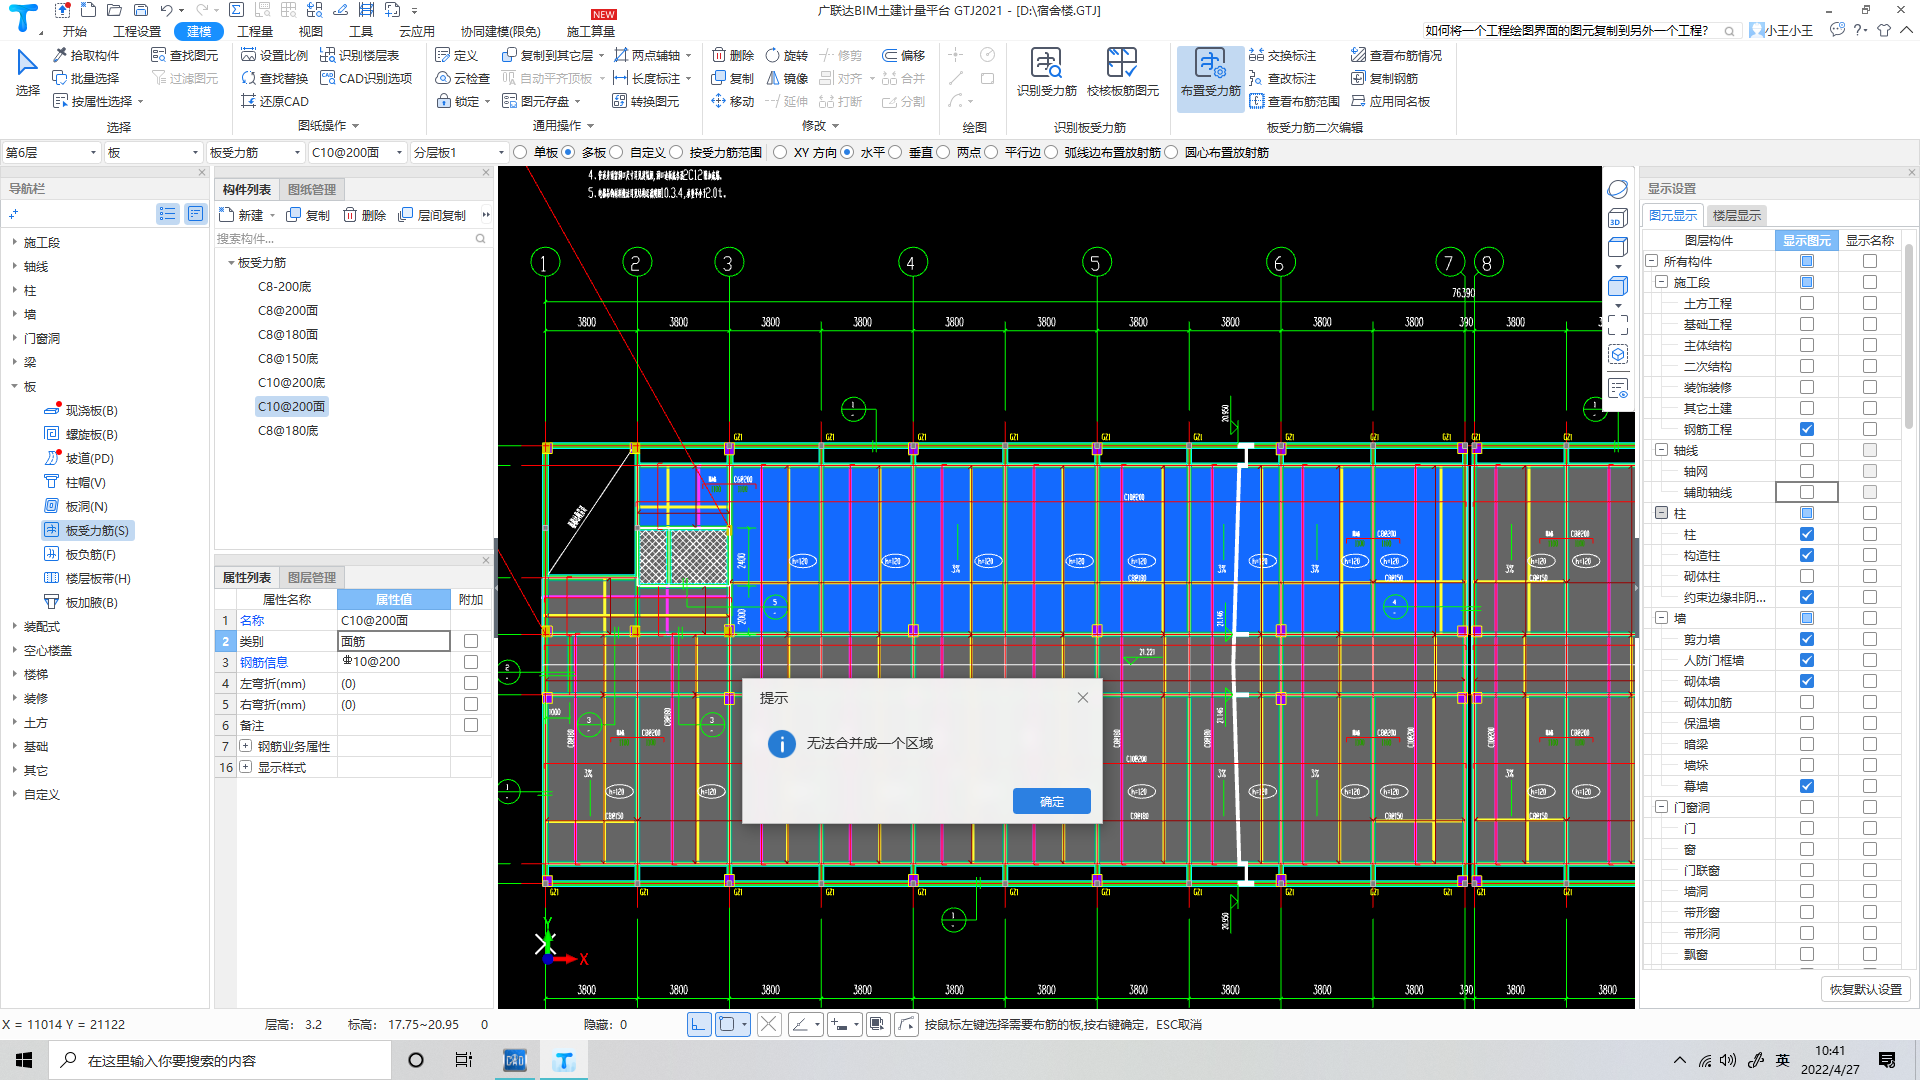Click 交换标注 tool
Image resolution: width=1920 pixels, height=1080 pixels.
tap(1282, 55)
